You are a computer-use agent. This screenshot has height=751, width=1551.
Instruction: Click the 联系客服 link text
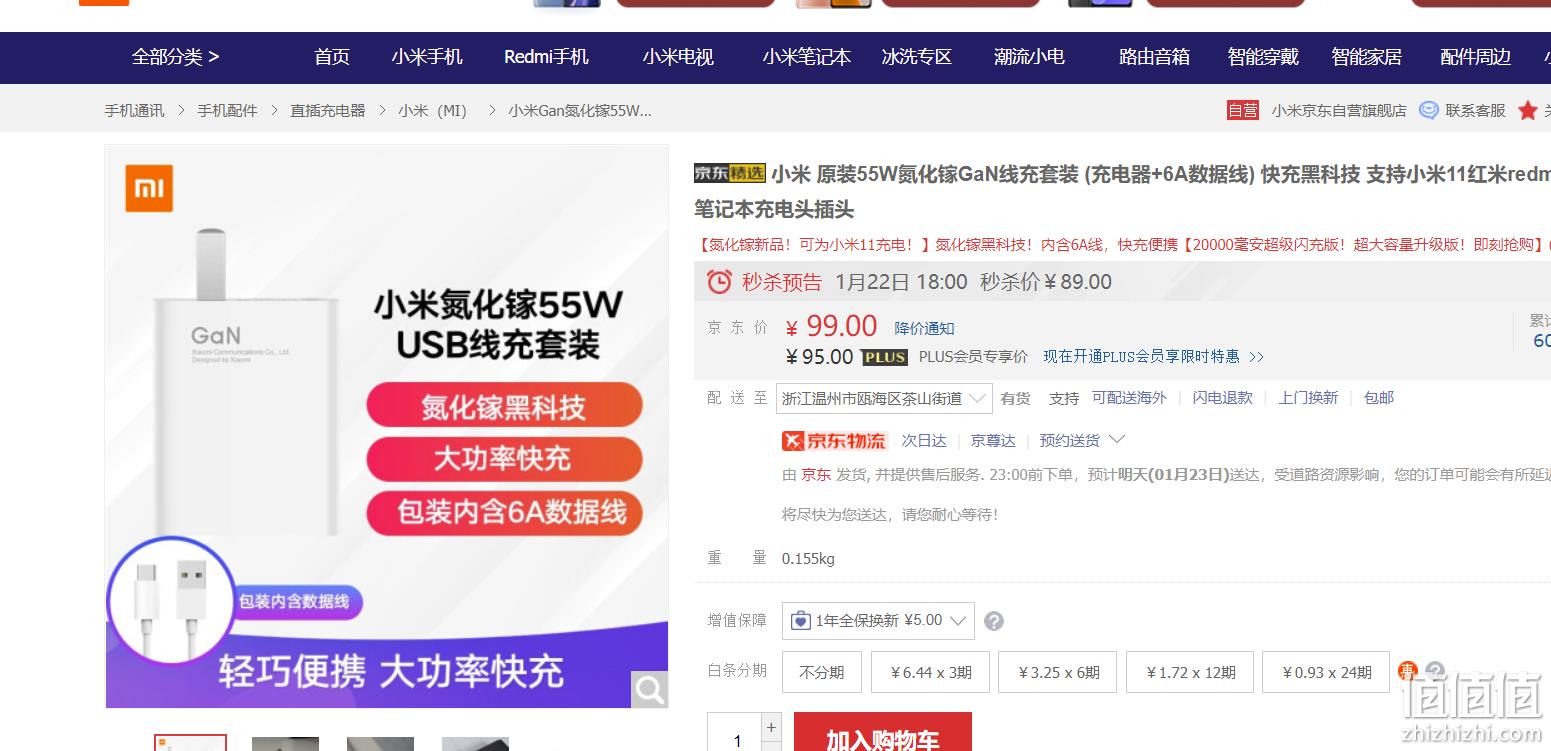point(1475,111)
